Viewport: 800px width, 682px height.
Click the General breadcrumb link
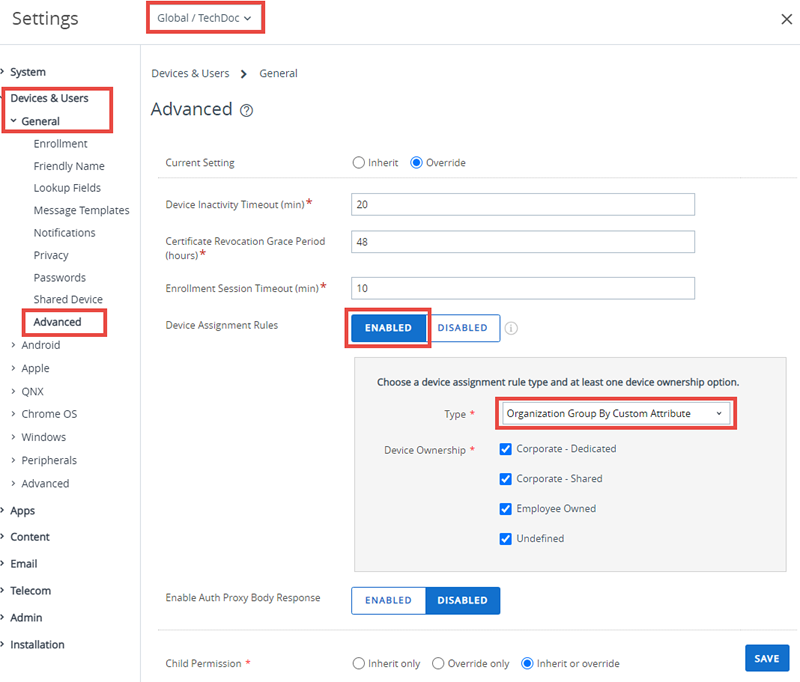click(278, 73)
